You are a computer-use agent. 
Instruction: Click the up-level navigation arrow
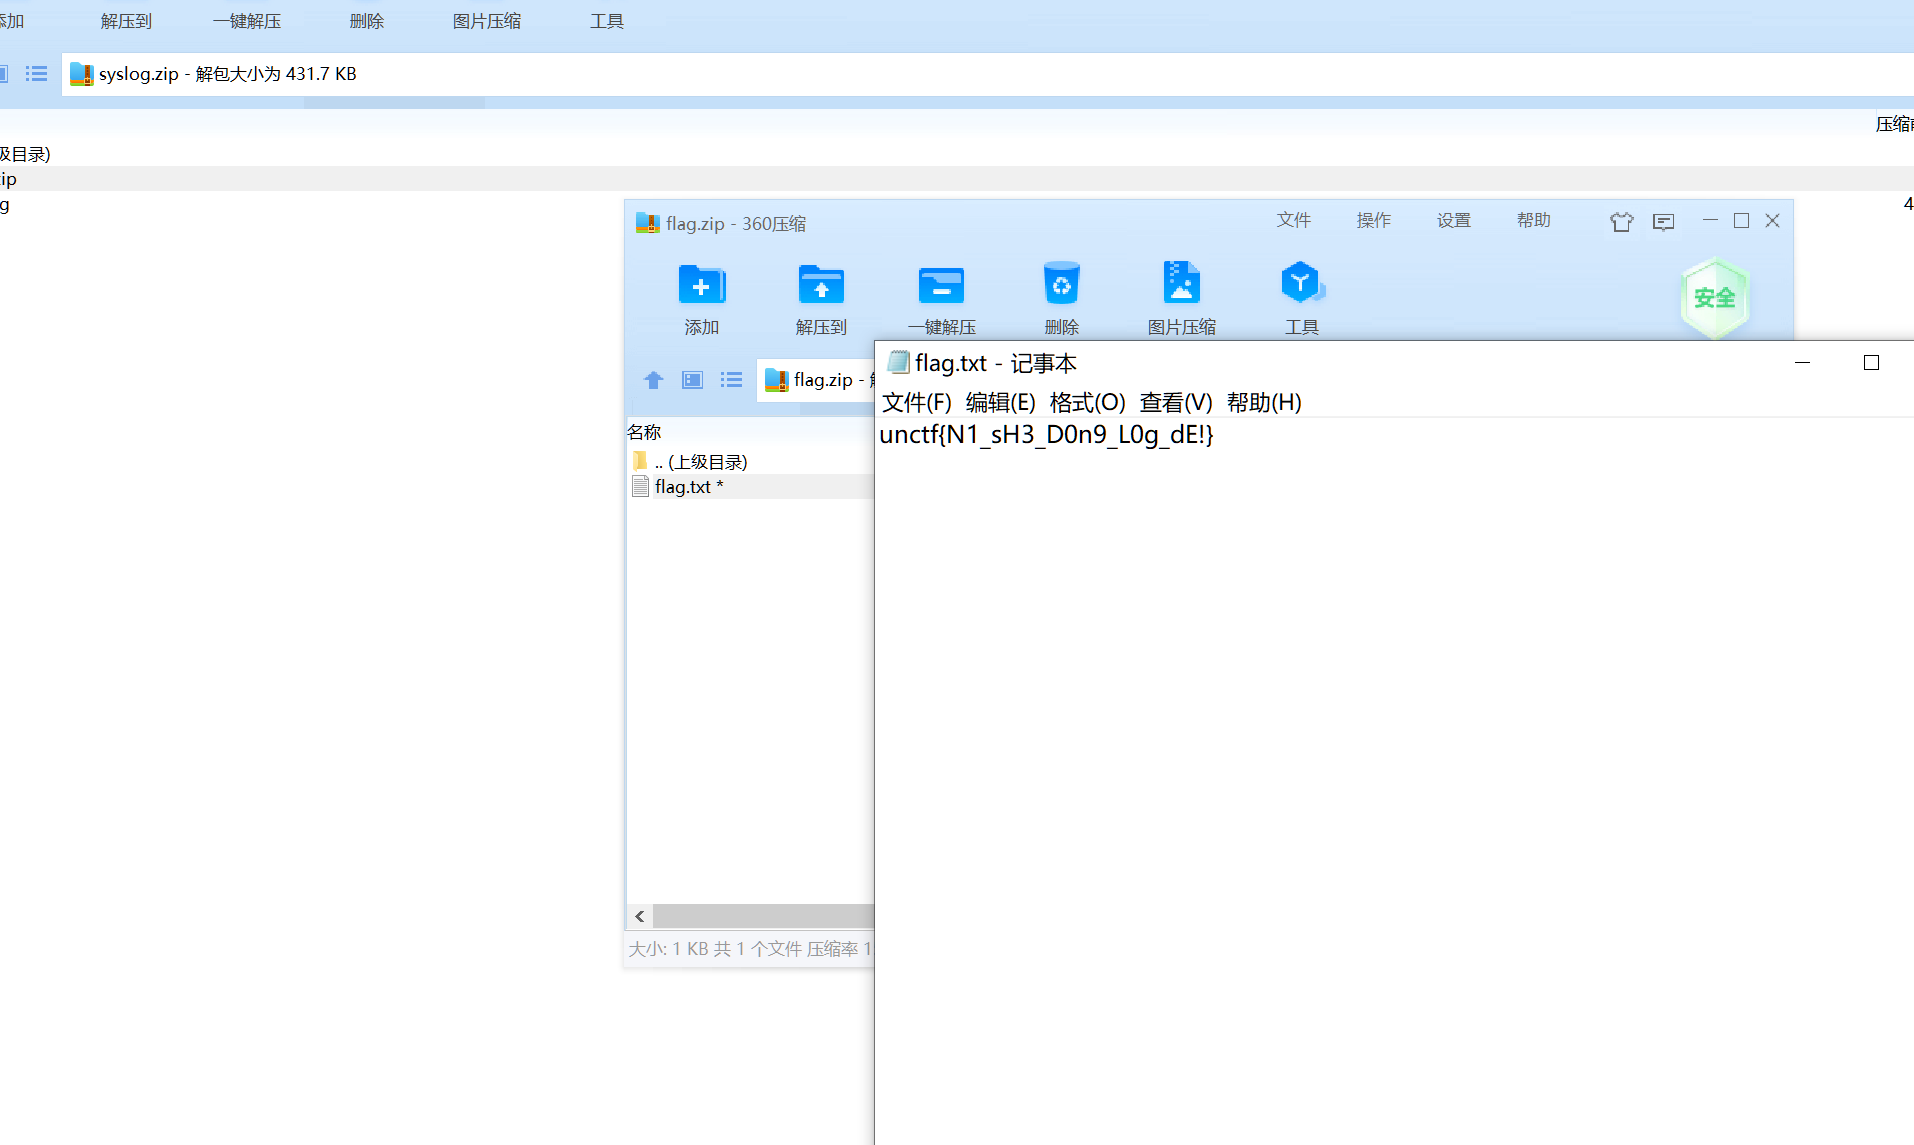coord(652,380)
